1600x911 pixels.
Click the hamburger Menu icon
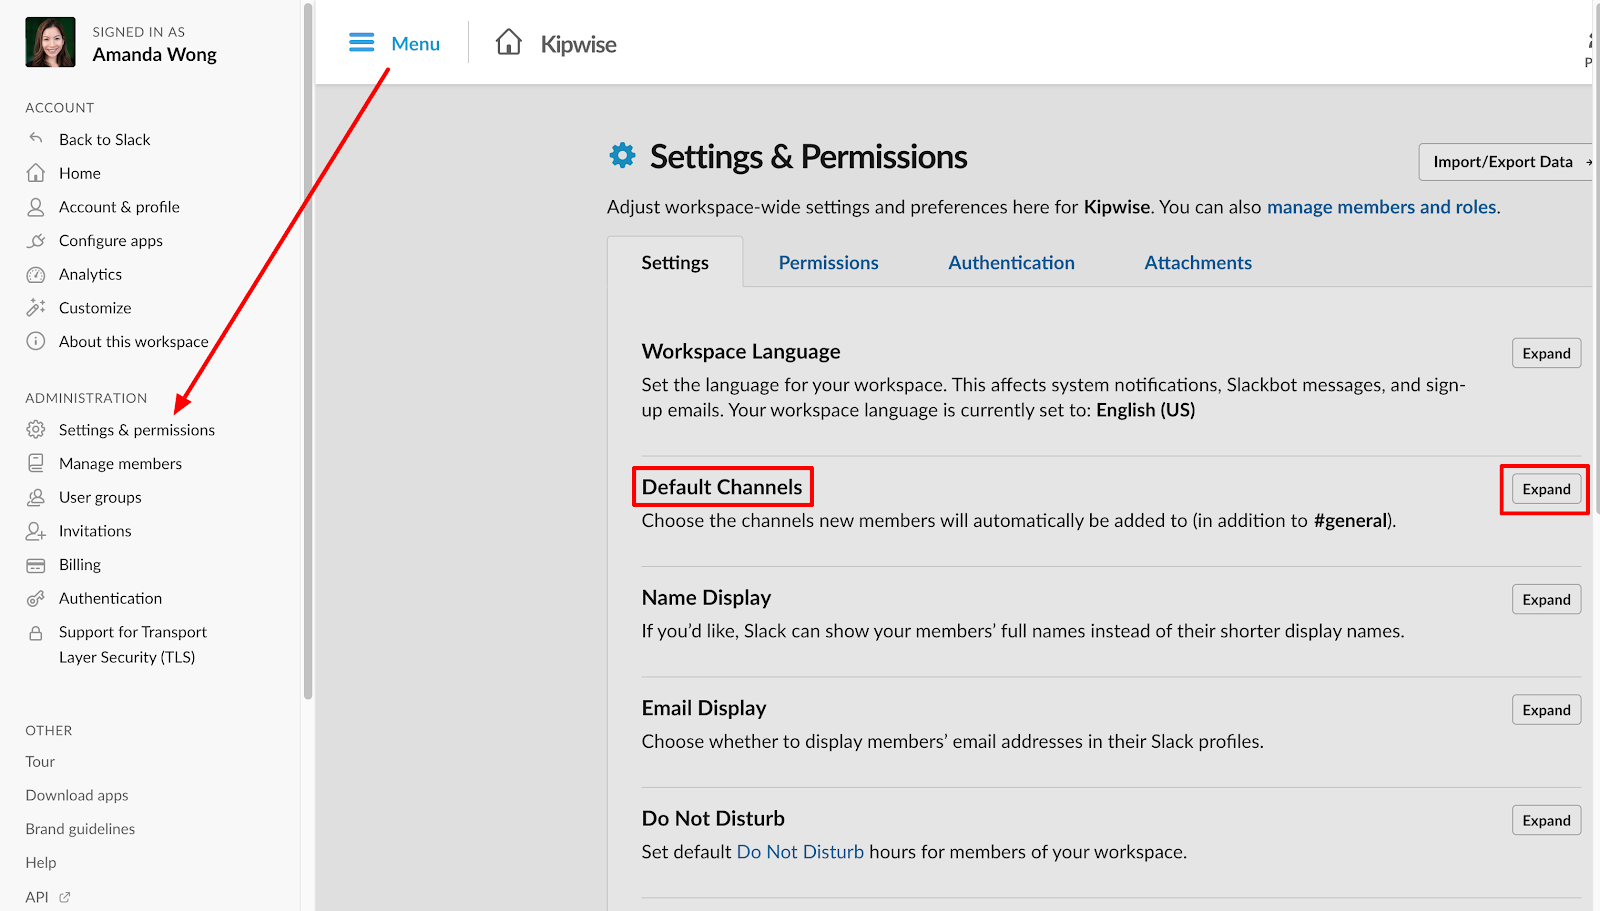pos(362,42)
